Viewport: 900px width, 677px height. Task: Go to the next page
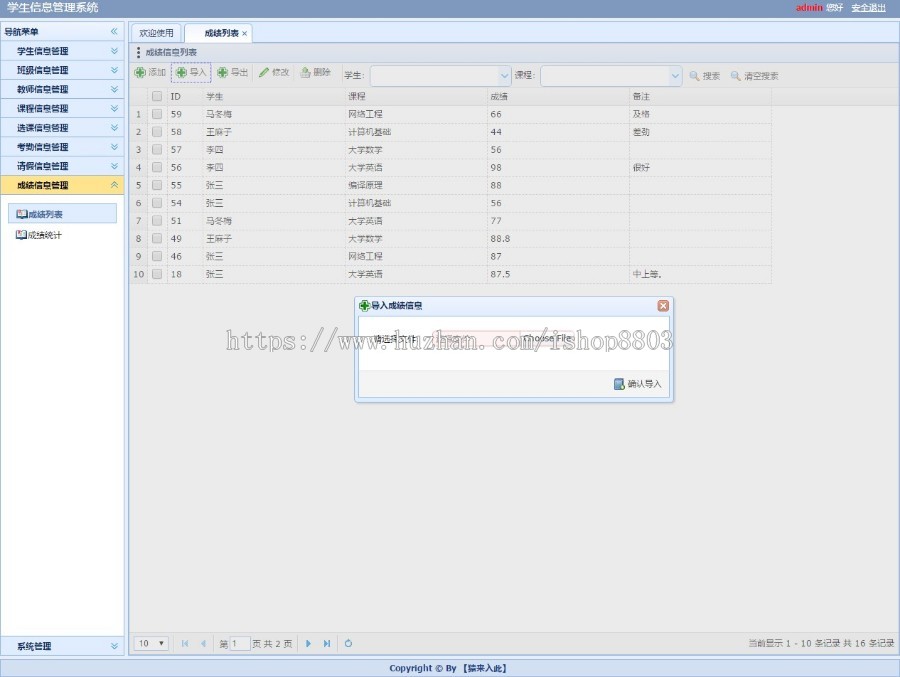point(308,643)
